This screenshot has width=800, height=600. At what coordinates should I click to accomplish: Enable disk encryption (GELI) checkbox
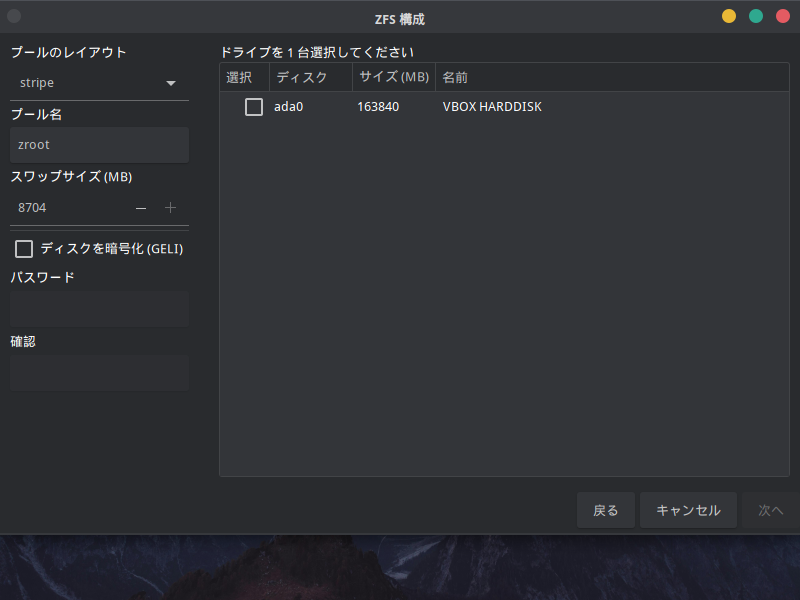(x=24, y=249)
